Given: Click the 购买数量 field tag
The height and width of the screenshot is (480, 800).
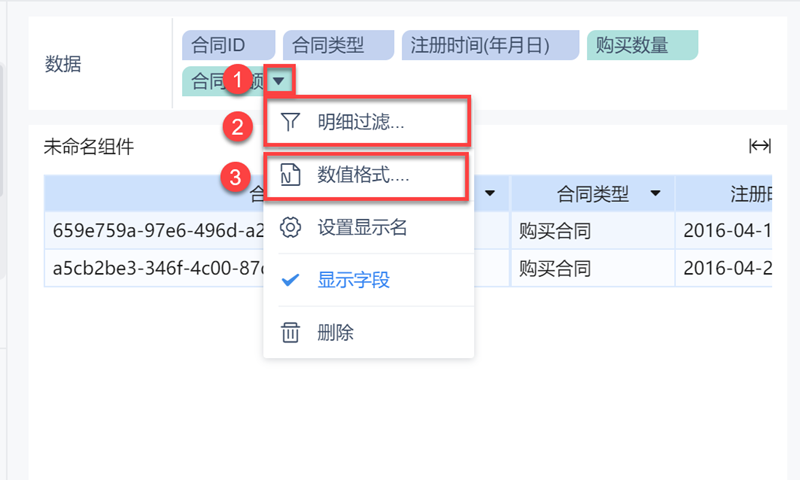Looking at the screenshot, I should (x=642, y=45).
